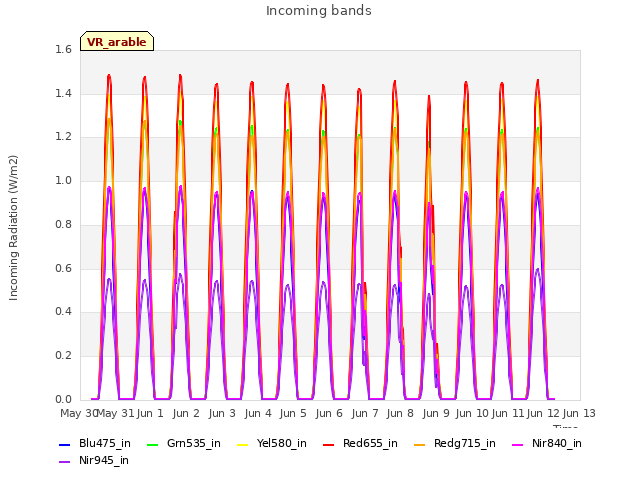Click the 0.6 y-axis tick label

[x=63, y=269]
